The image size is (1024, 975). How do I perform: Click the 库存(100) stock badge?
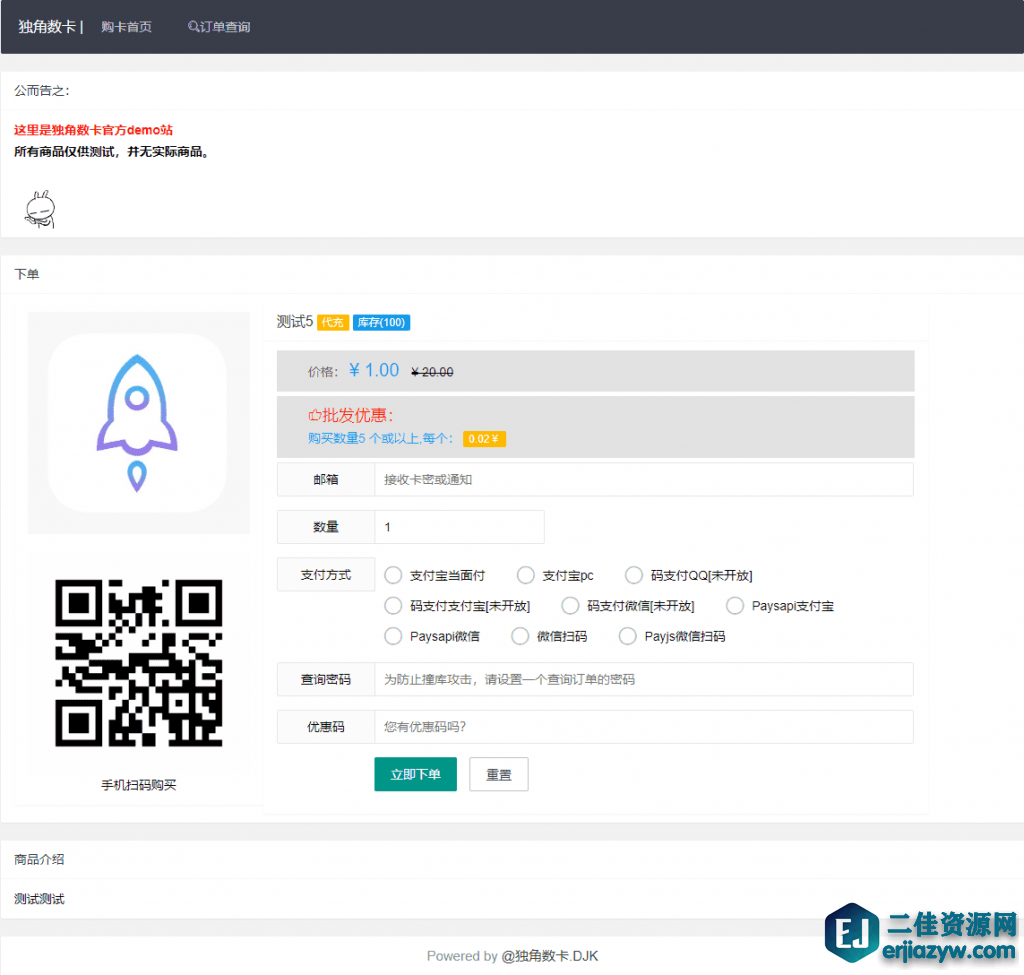[381, 323]
